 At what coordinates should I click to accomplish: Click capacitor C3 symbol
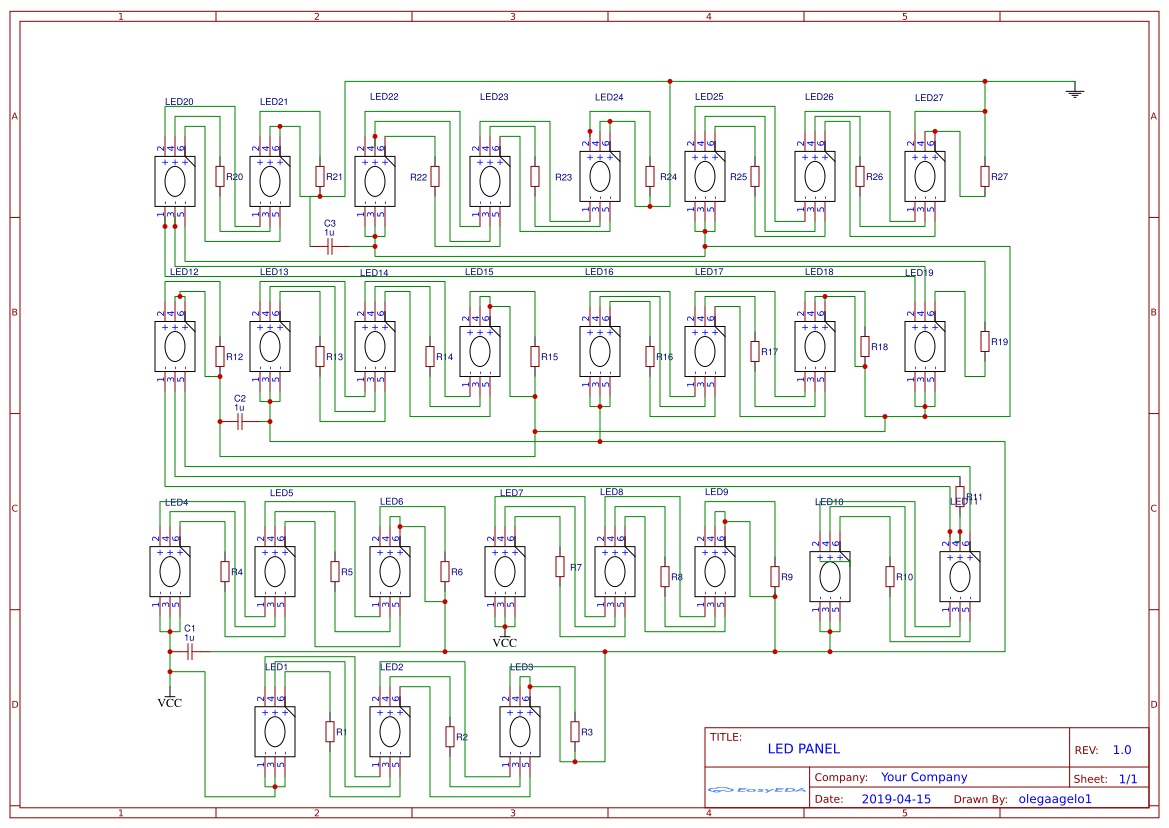tap(330, 245)
